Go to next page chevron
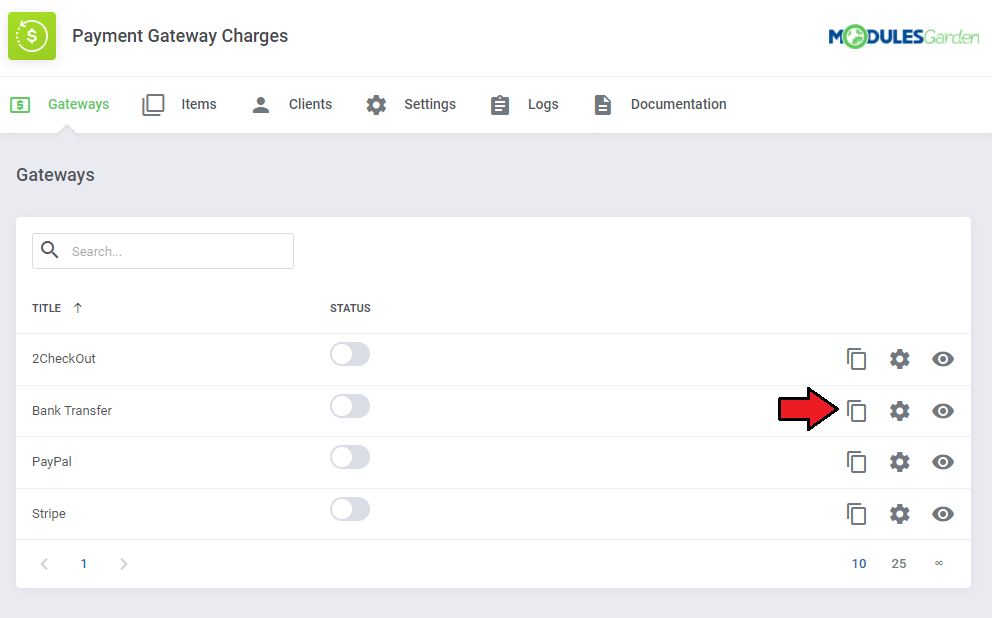The width and height of the screenshot is (992, 618). tap(123, 564)
